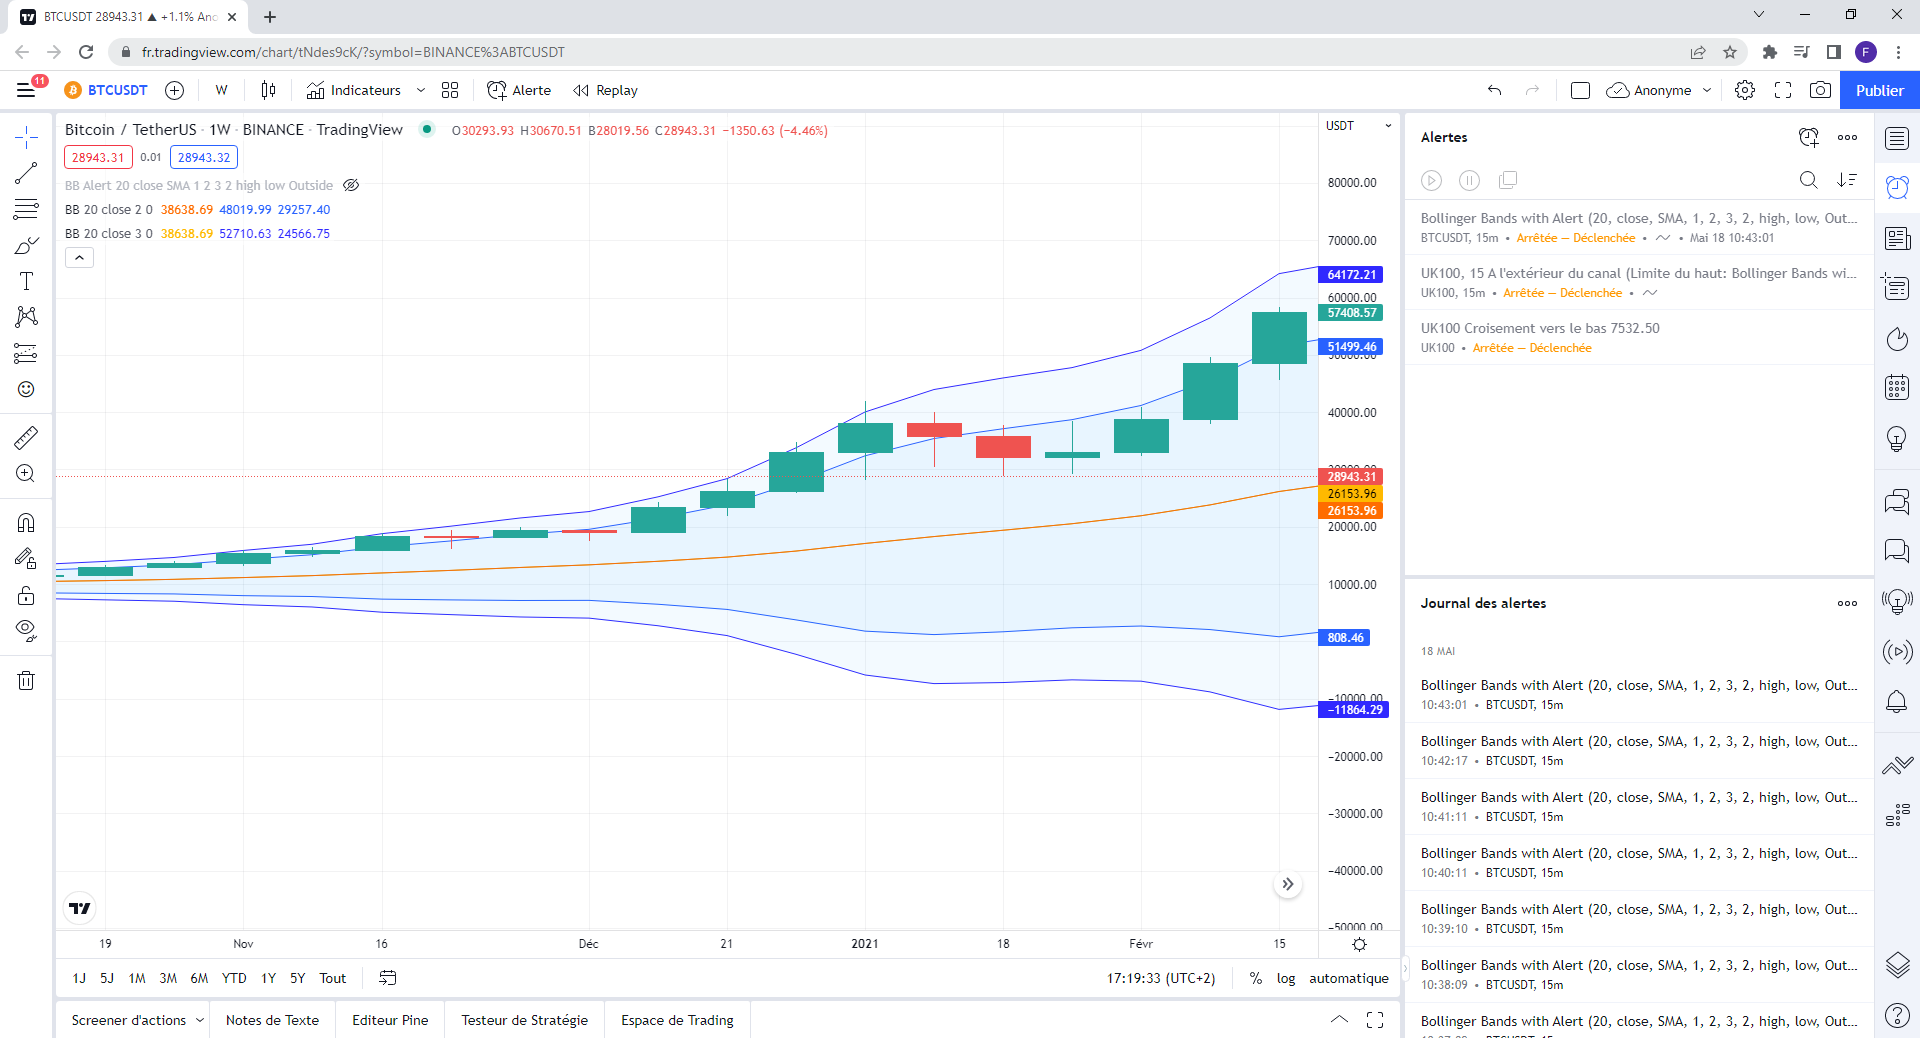Sort the alerts list
The height and width of the screenshot is (1038, 1920).
tap(1847, 180)
